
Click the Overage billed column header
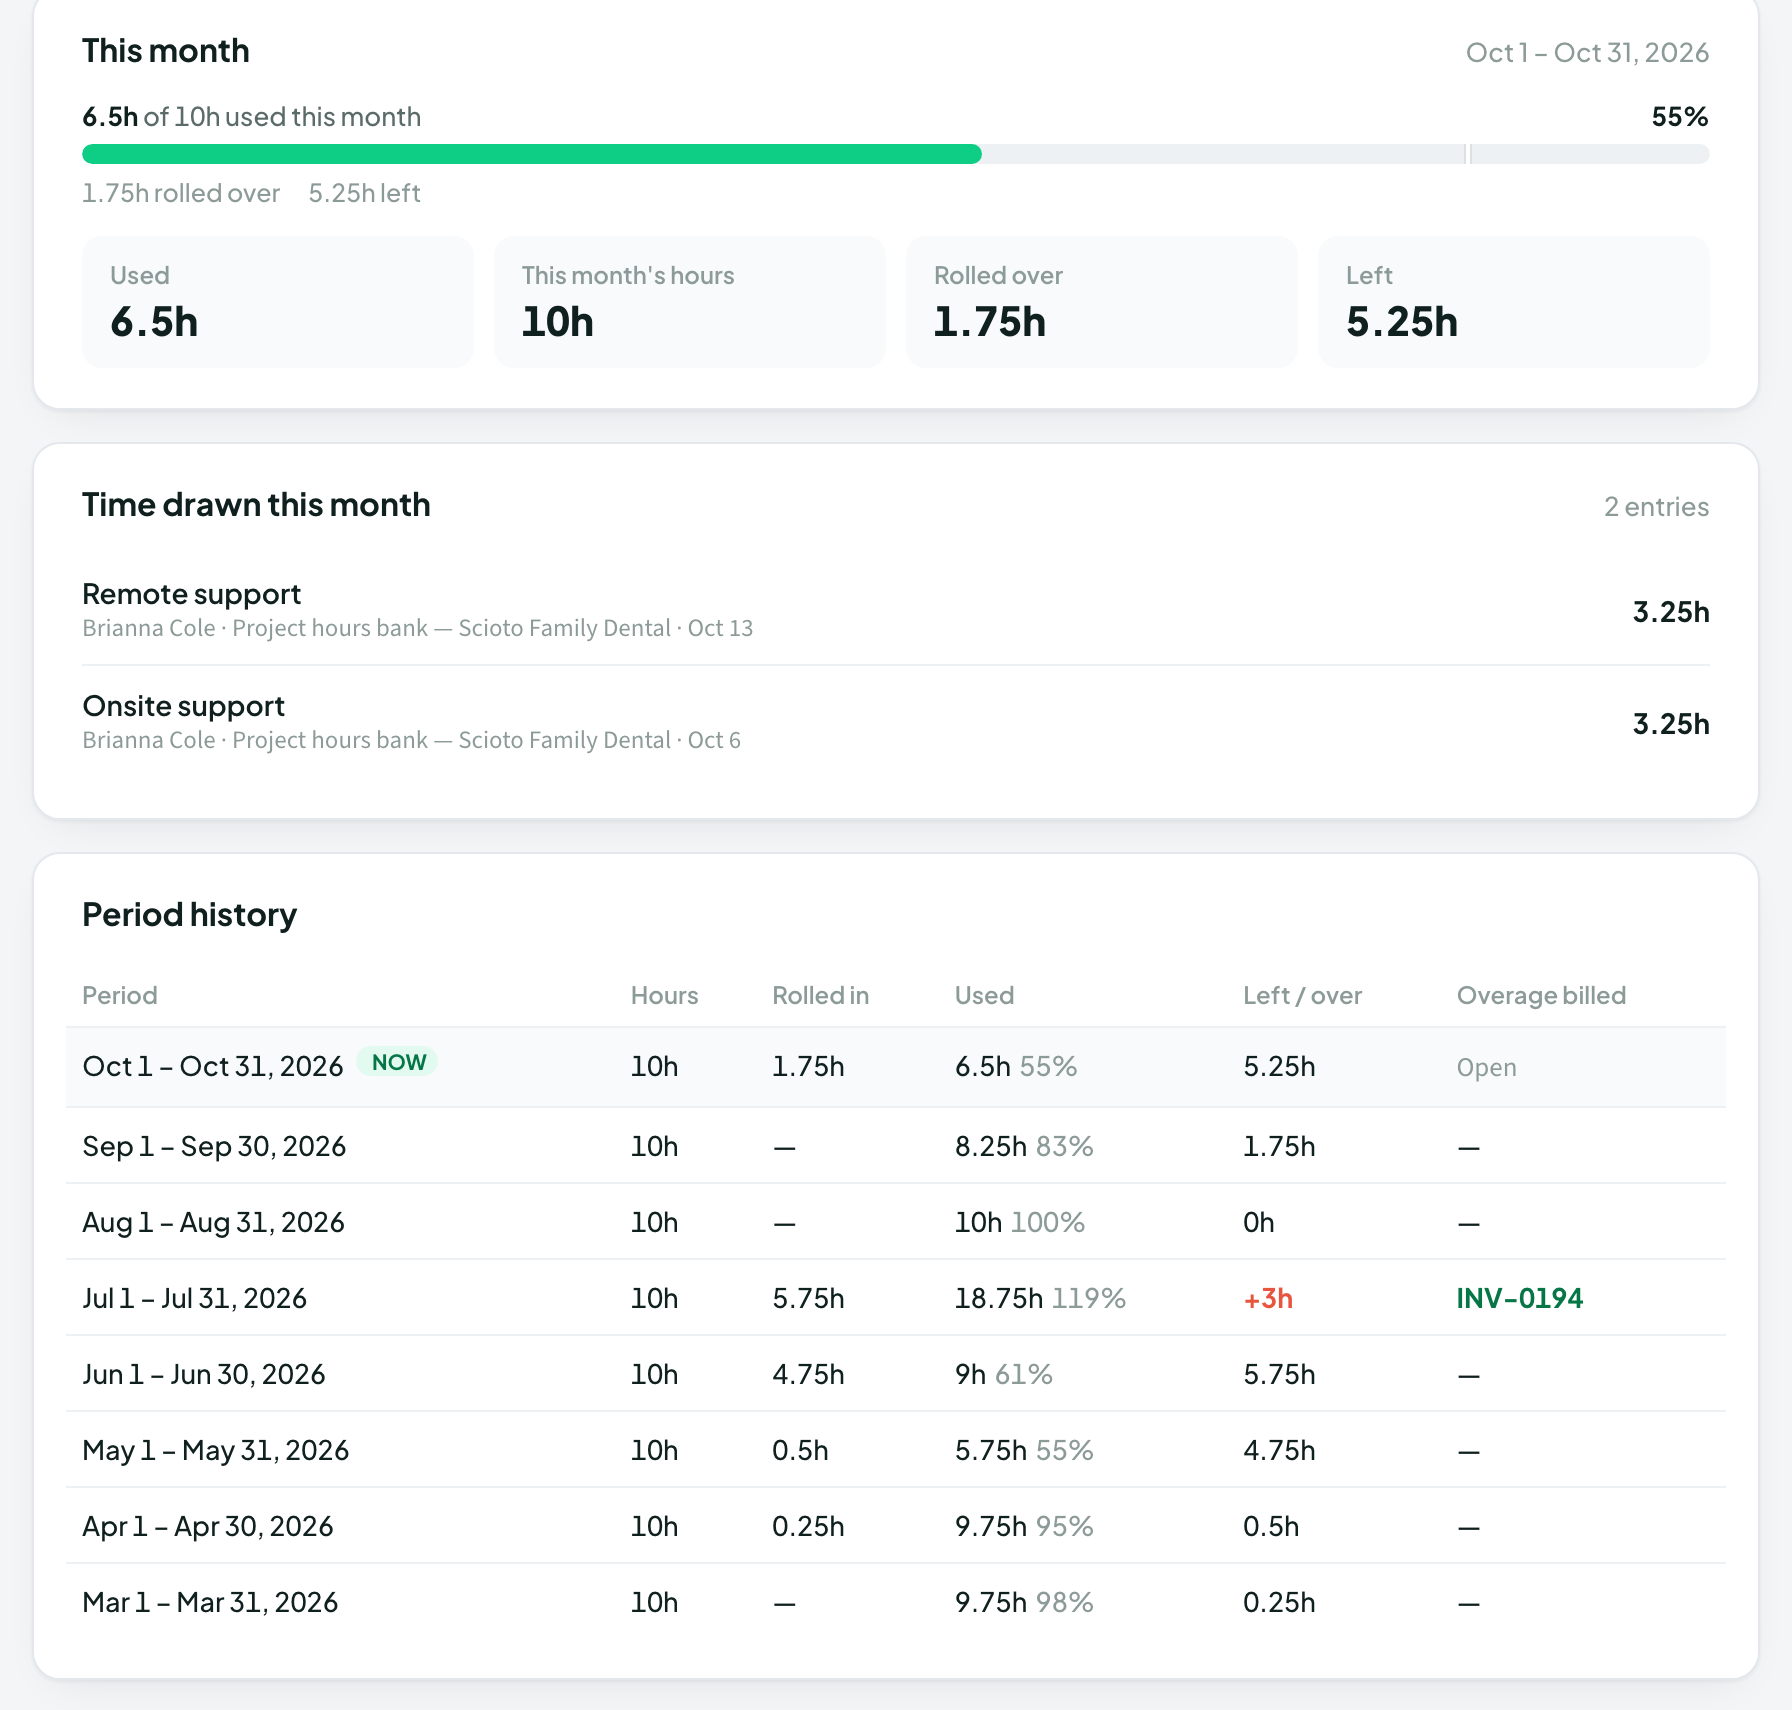[1541, 995]
